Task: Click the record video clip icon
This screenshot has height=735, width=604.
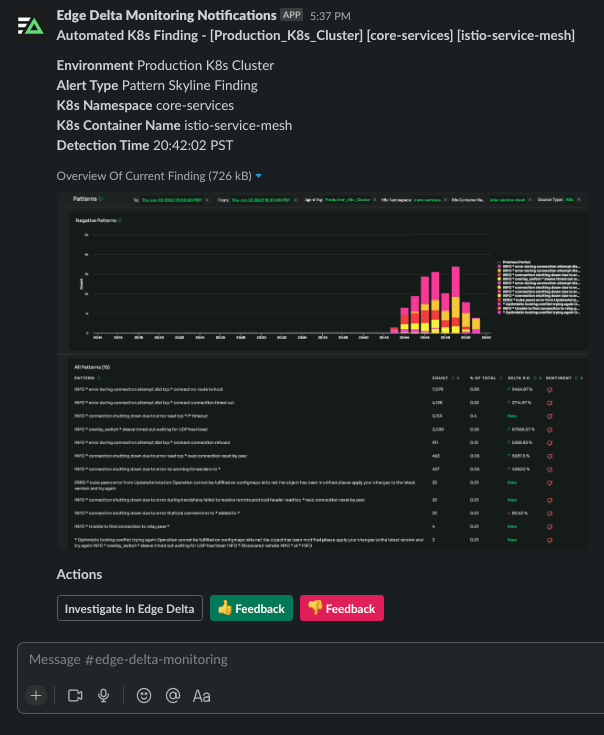Action: click(75, 696)
